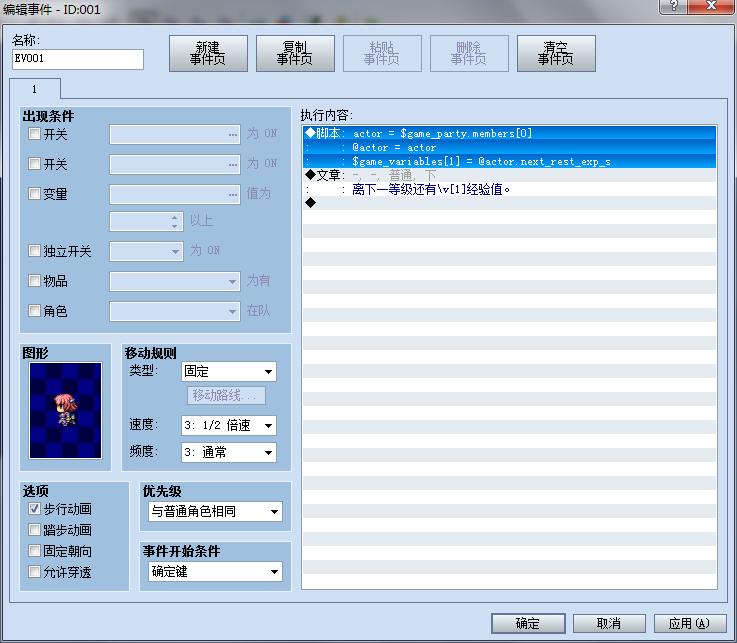Screen dimensions: 737x643
Task: Close the 编辑事件 window
Action: tap(711, 6)
